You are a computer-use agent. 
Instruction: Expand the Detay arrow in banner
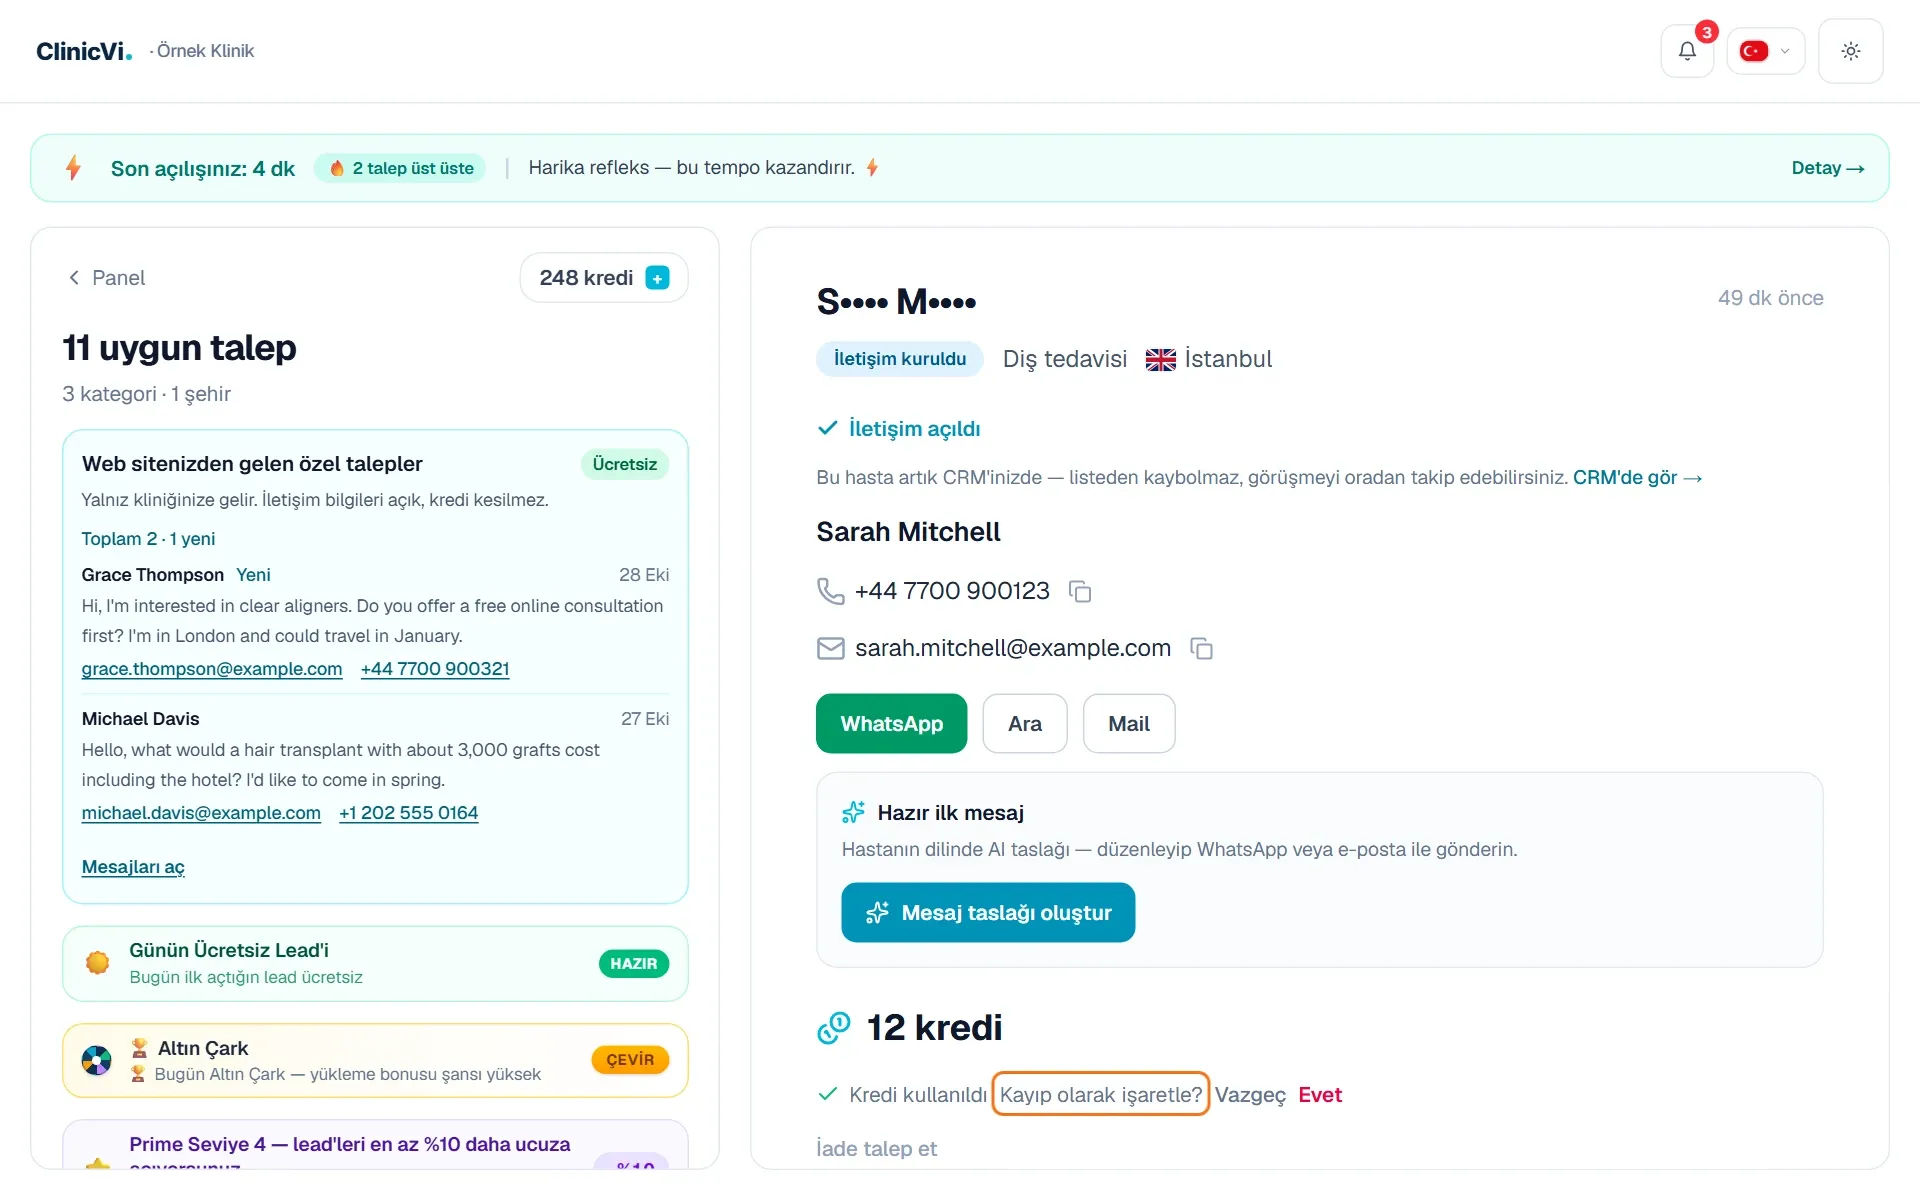(1827, 168)
